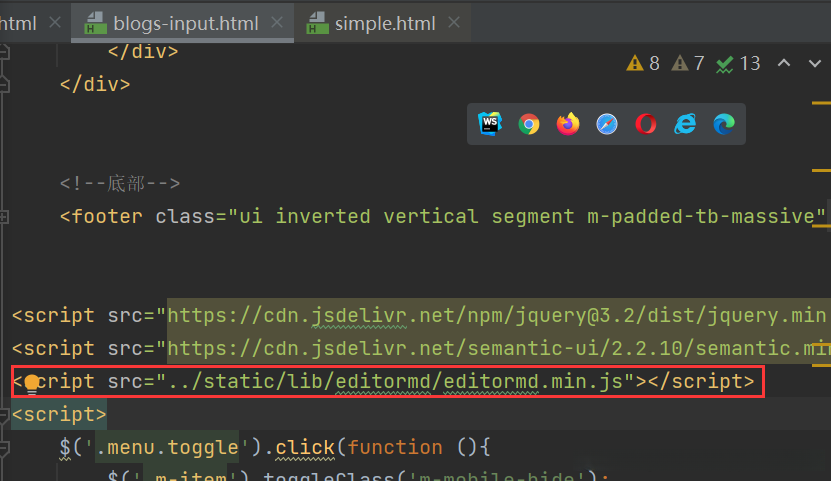Click the jquery CDN script URL
The image size is (831, 481).
497,316
